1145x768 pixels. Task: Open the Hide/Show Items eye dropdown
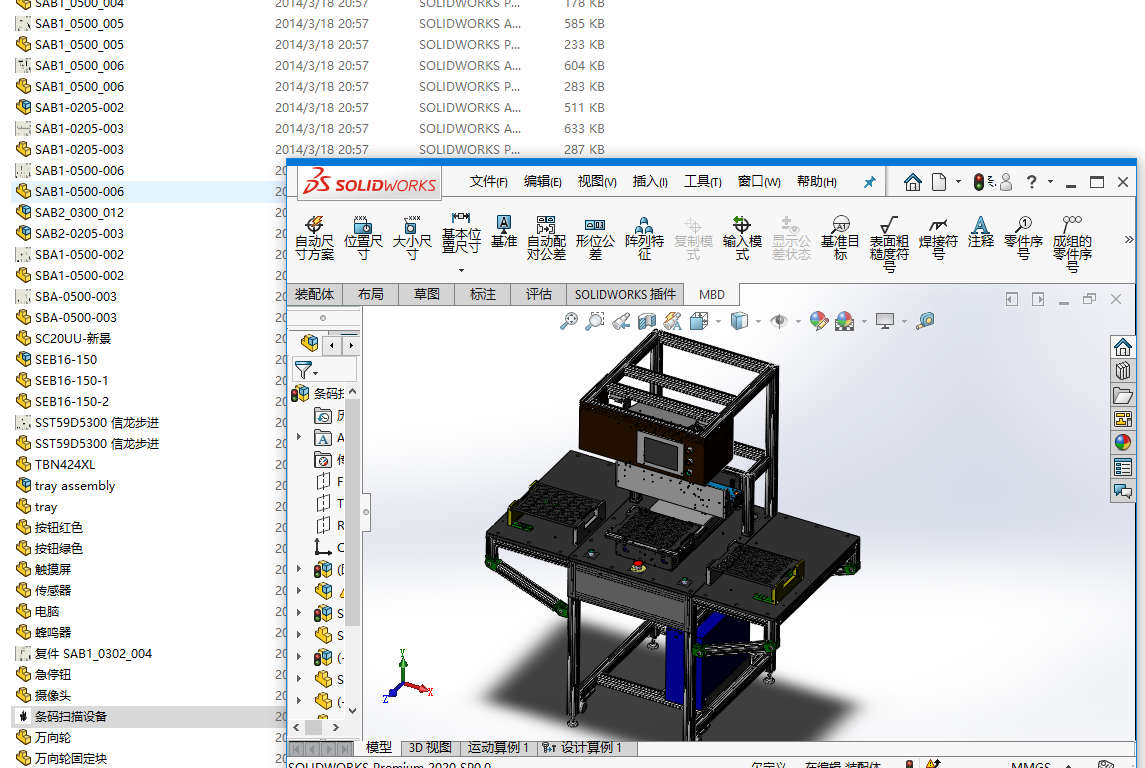tap(779, 321)
